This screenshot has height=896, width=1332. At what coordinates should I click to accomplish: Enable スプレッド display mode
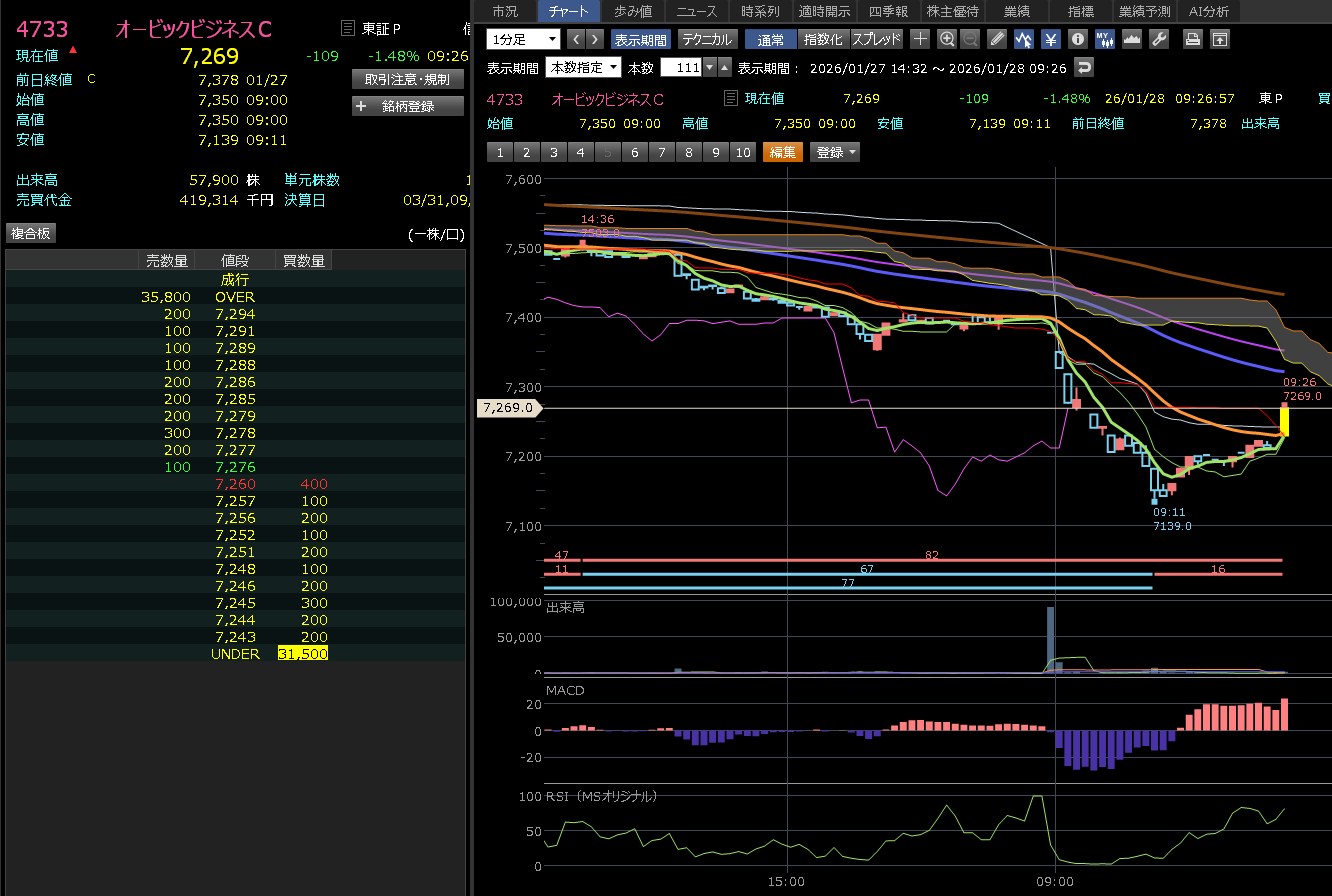coord(876,39)
